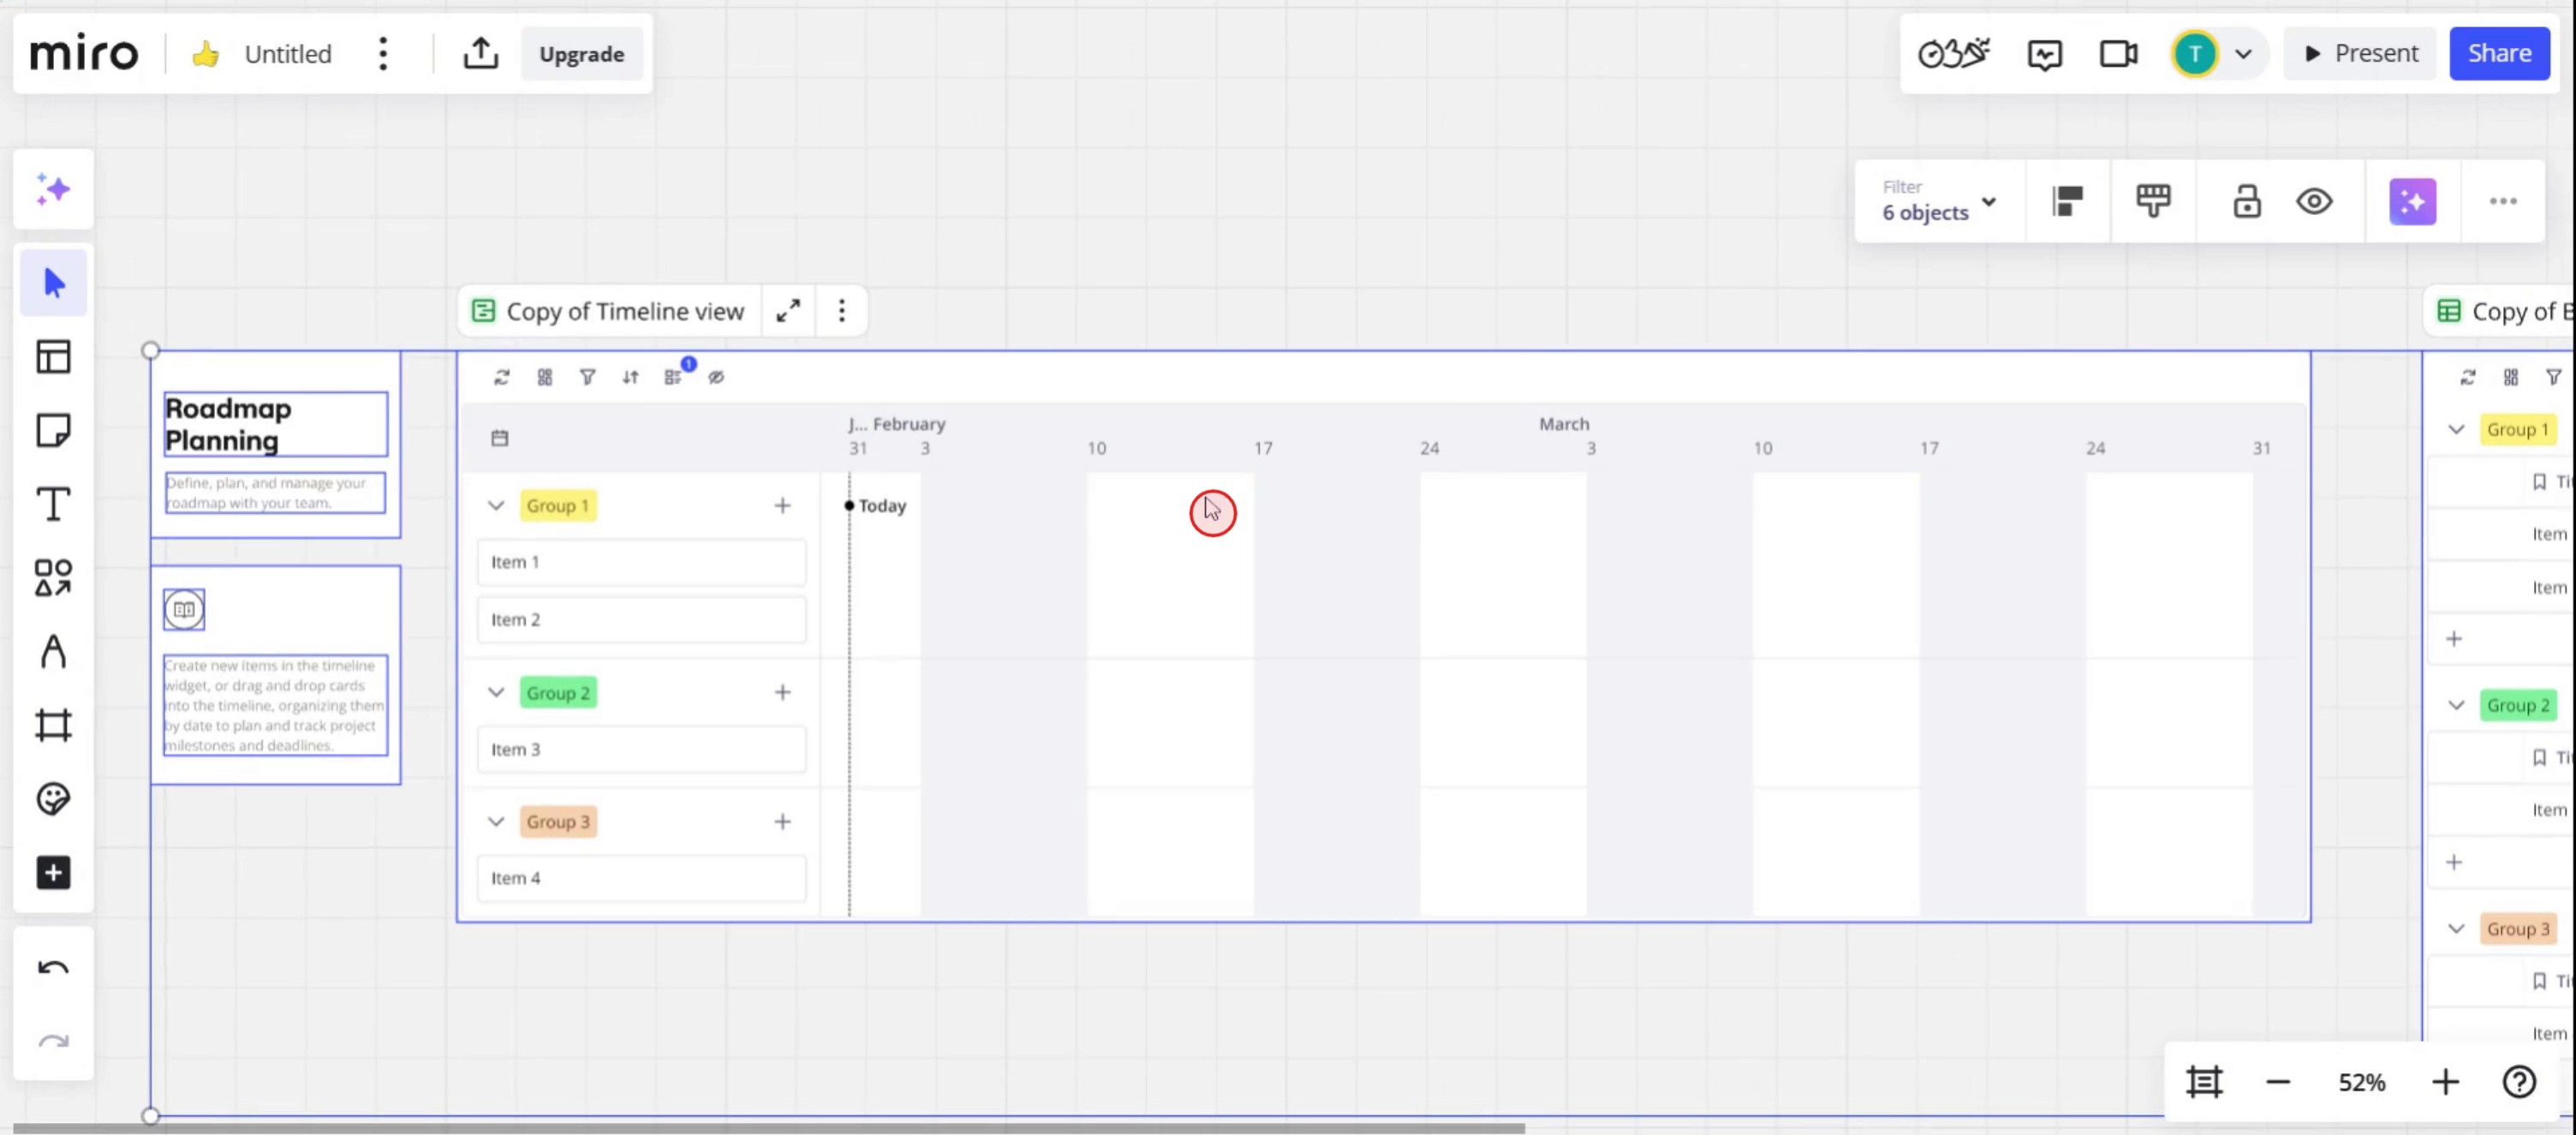Toggle the lock on the selected objects

[2246, 202]
